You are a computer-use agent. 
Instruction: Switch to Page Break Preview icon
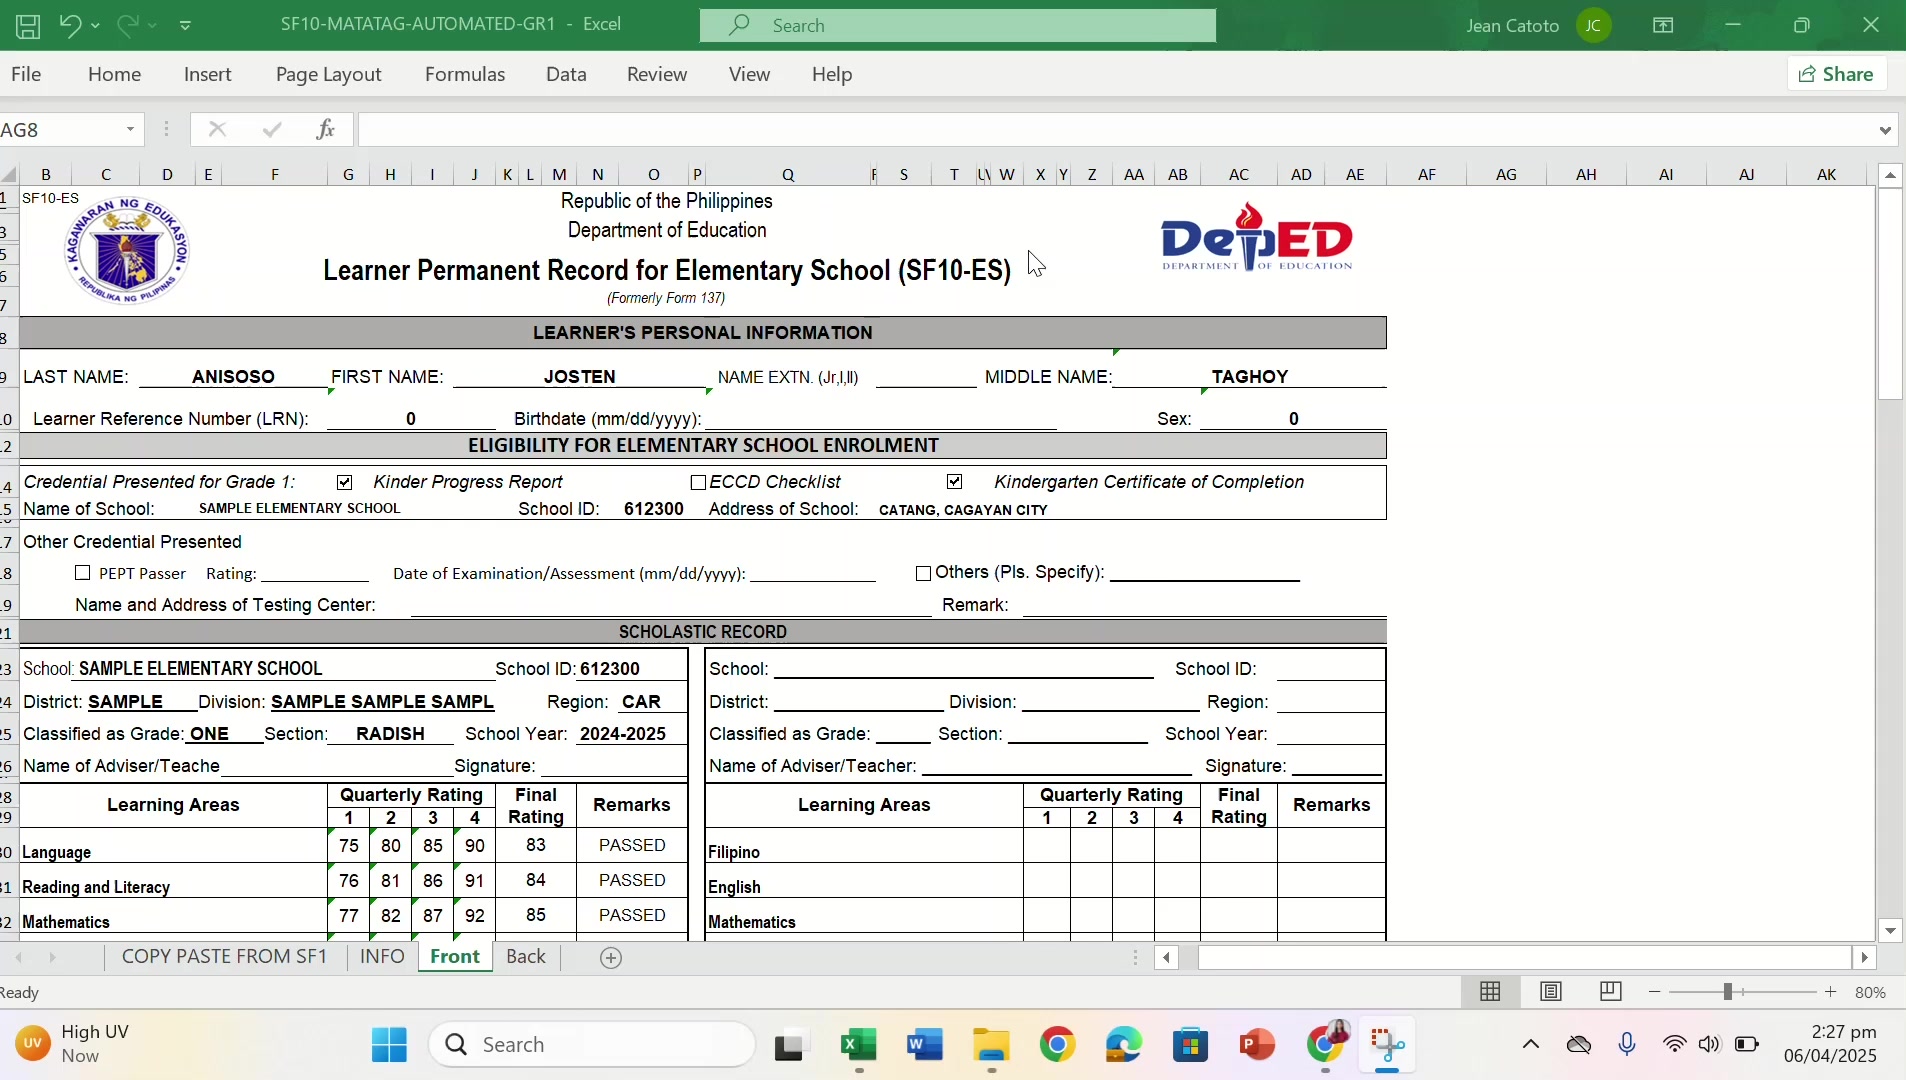coord(1610,992)
